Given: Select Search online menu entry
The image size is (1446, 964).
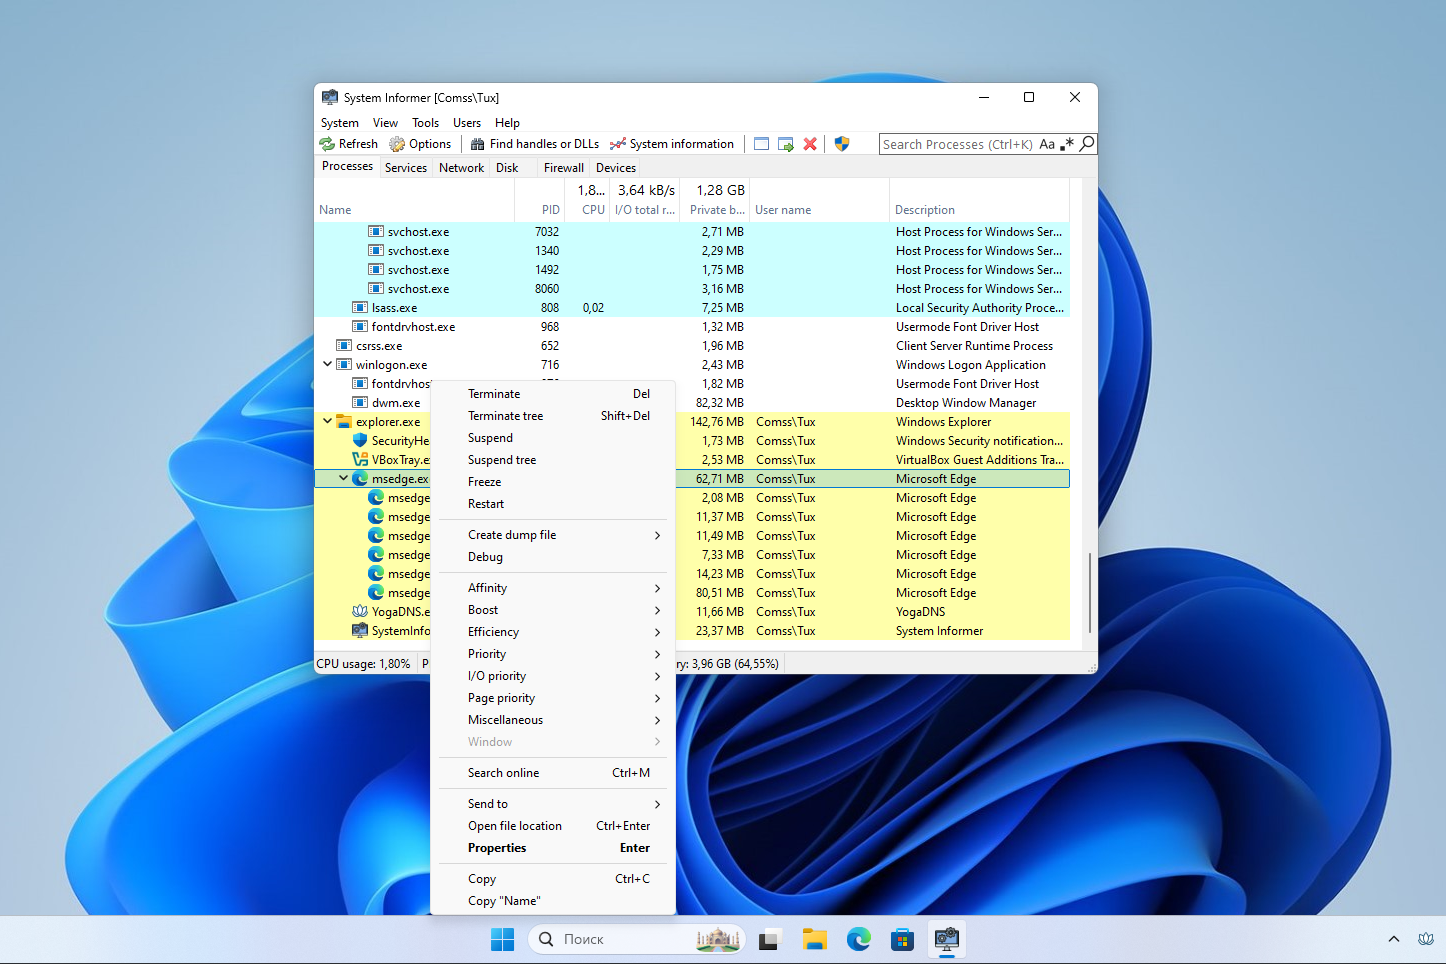Looking at the screenshot, I should [x=553, y=773].
